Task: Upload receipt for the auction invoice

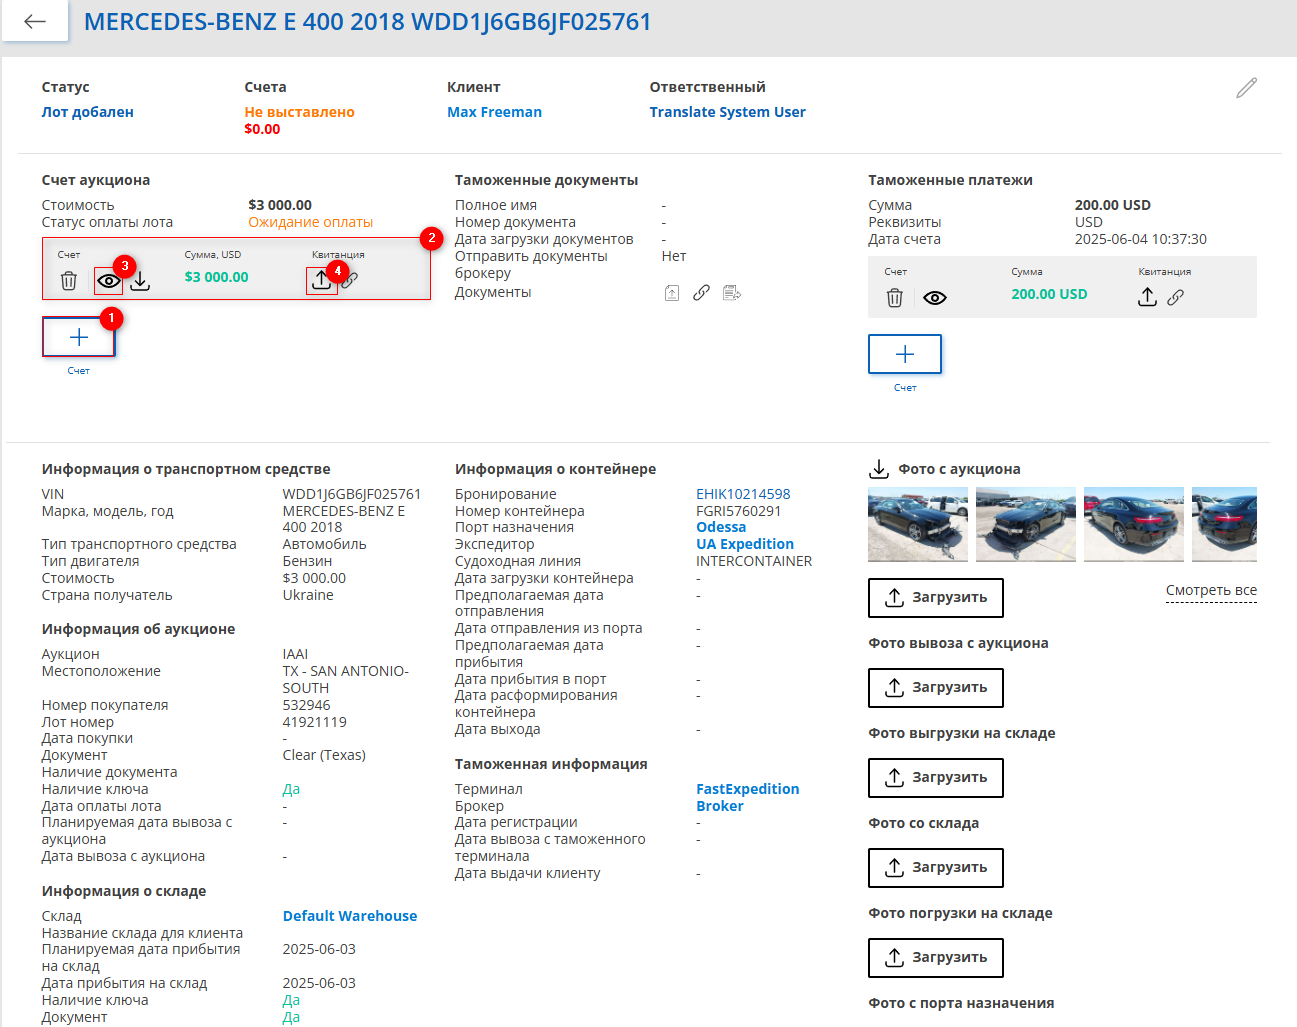Action: pyautogui.click(x=321, y=280)
